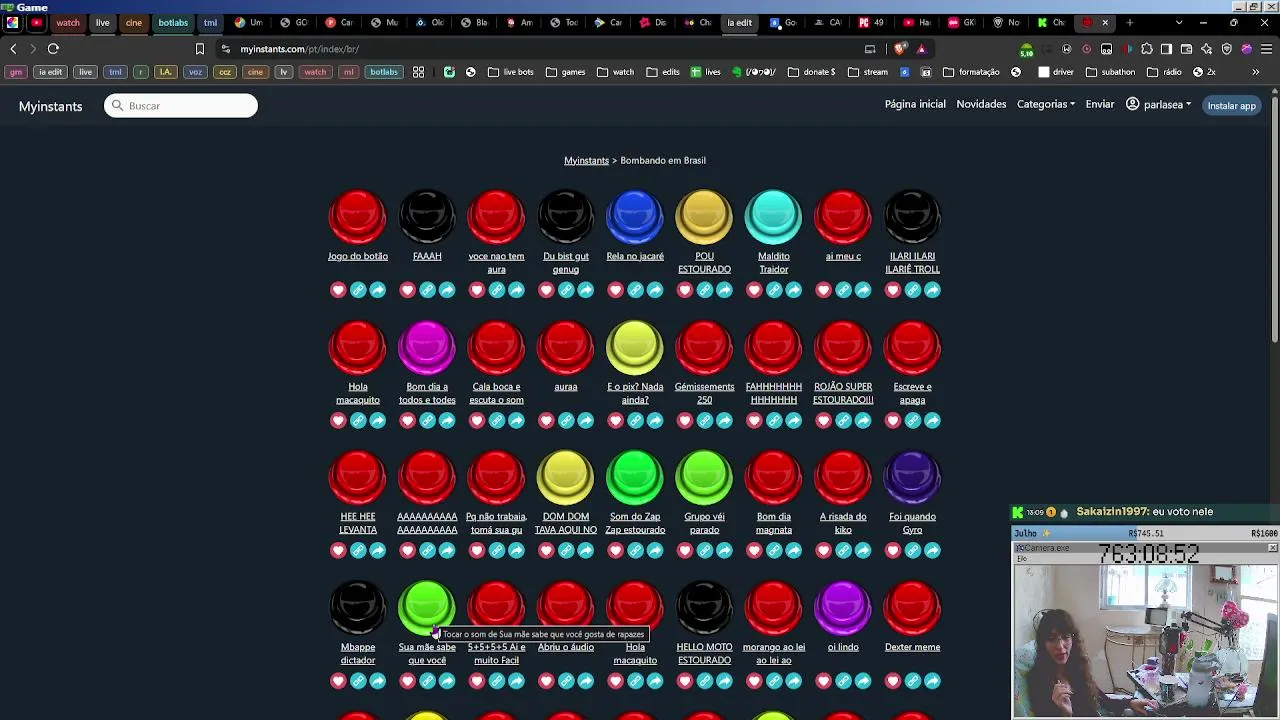1280x720 pixels.
Task: Switch to the botlabs browser tab
Action: (173, 22)
